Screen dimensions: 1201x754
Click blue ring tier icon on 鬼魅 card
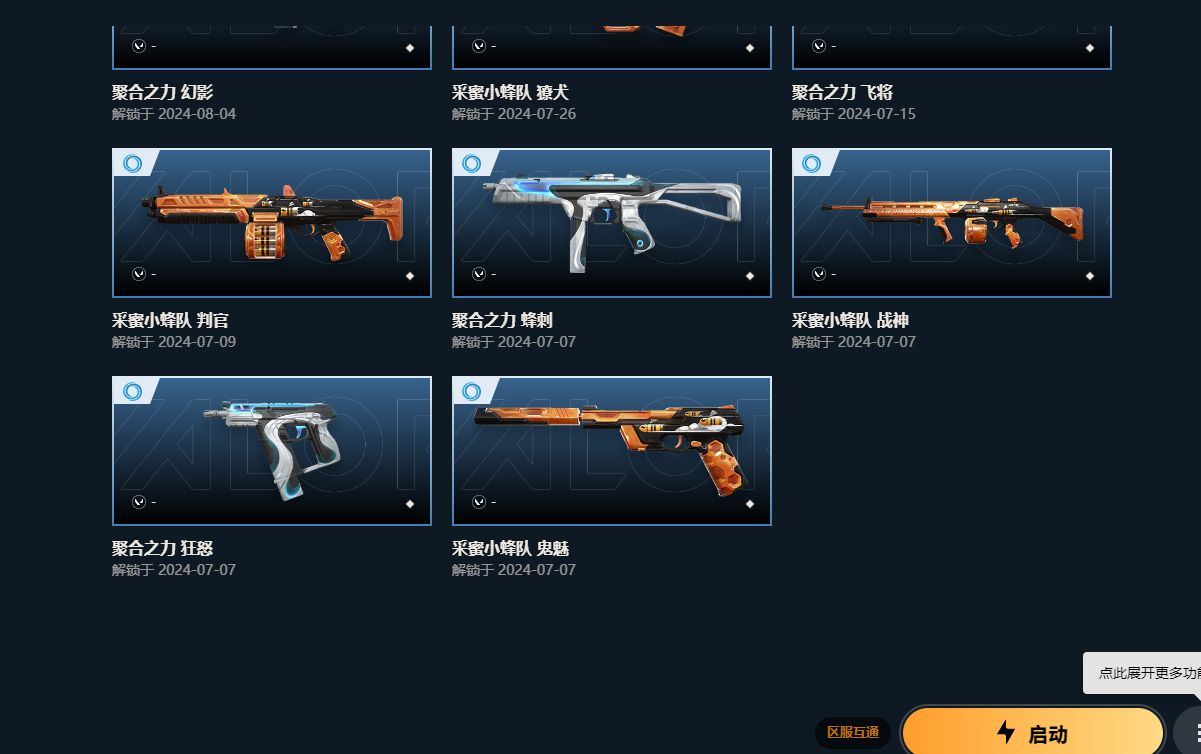[x=472, y=391]
